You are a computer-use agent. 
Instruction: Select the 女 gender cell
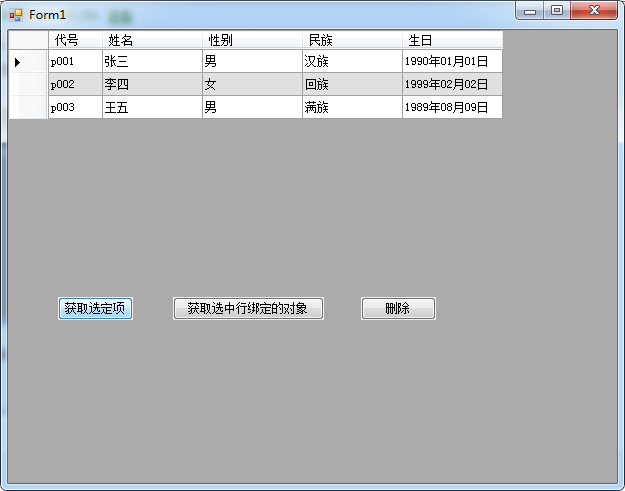pyautogui.click(x=252, y=84)
